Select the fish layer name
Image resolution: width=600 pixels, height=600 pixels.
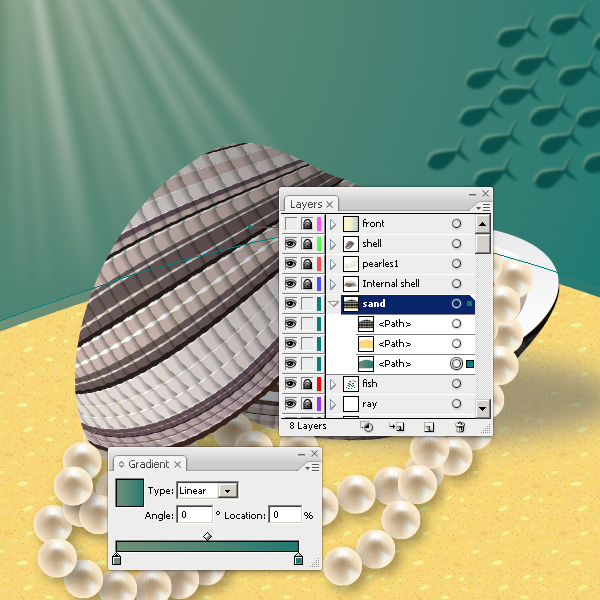pyautogui.click(x=370, y=383)
